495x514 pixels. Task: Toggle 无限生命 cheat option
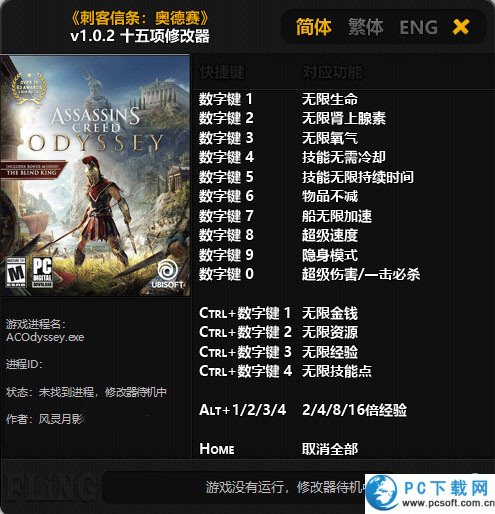pyautogui.click(x=330, y=99)
